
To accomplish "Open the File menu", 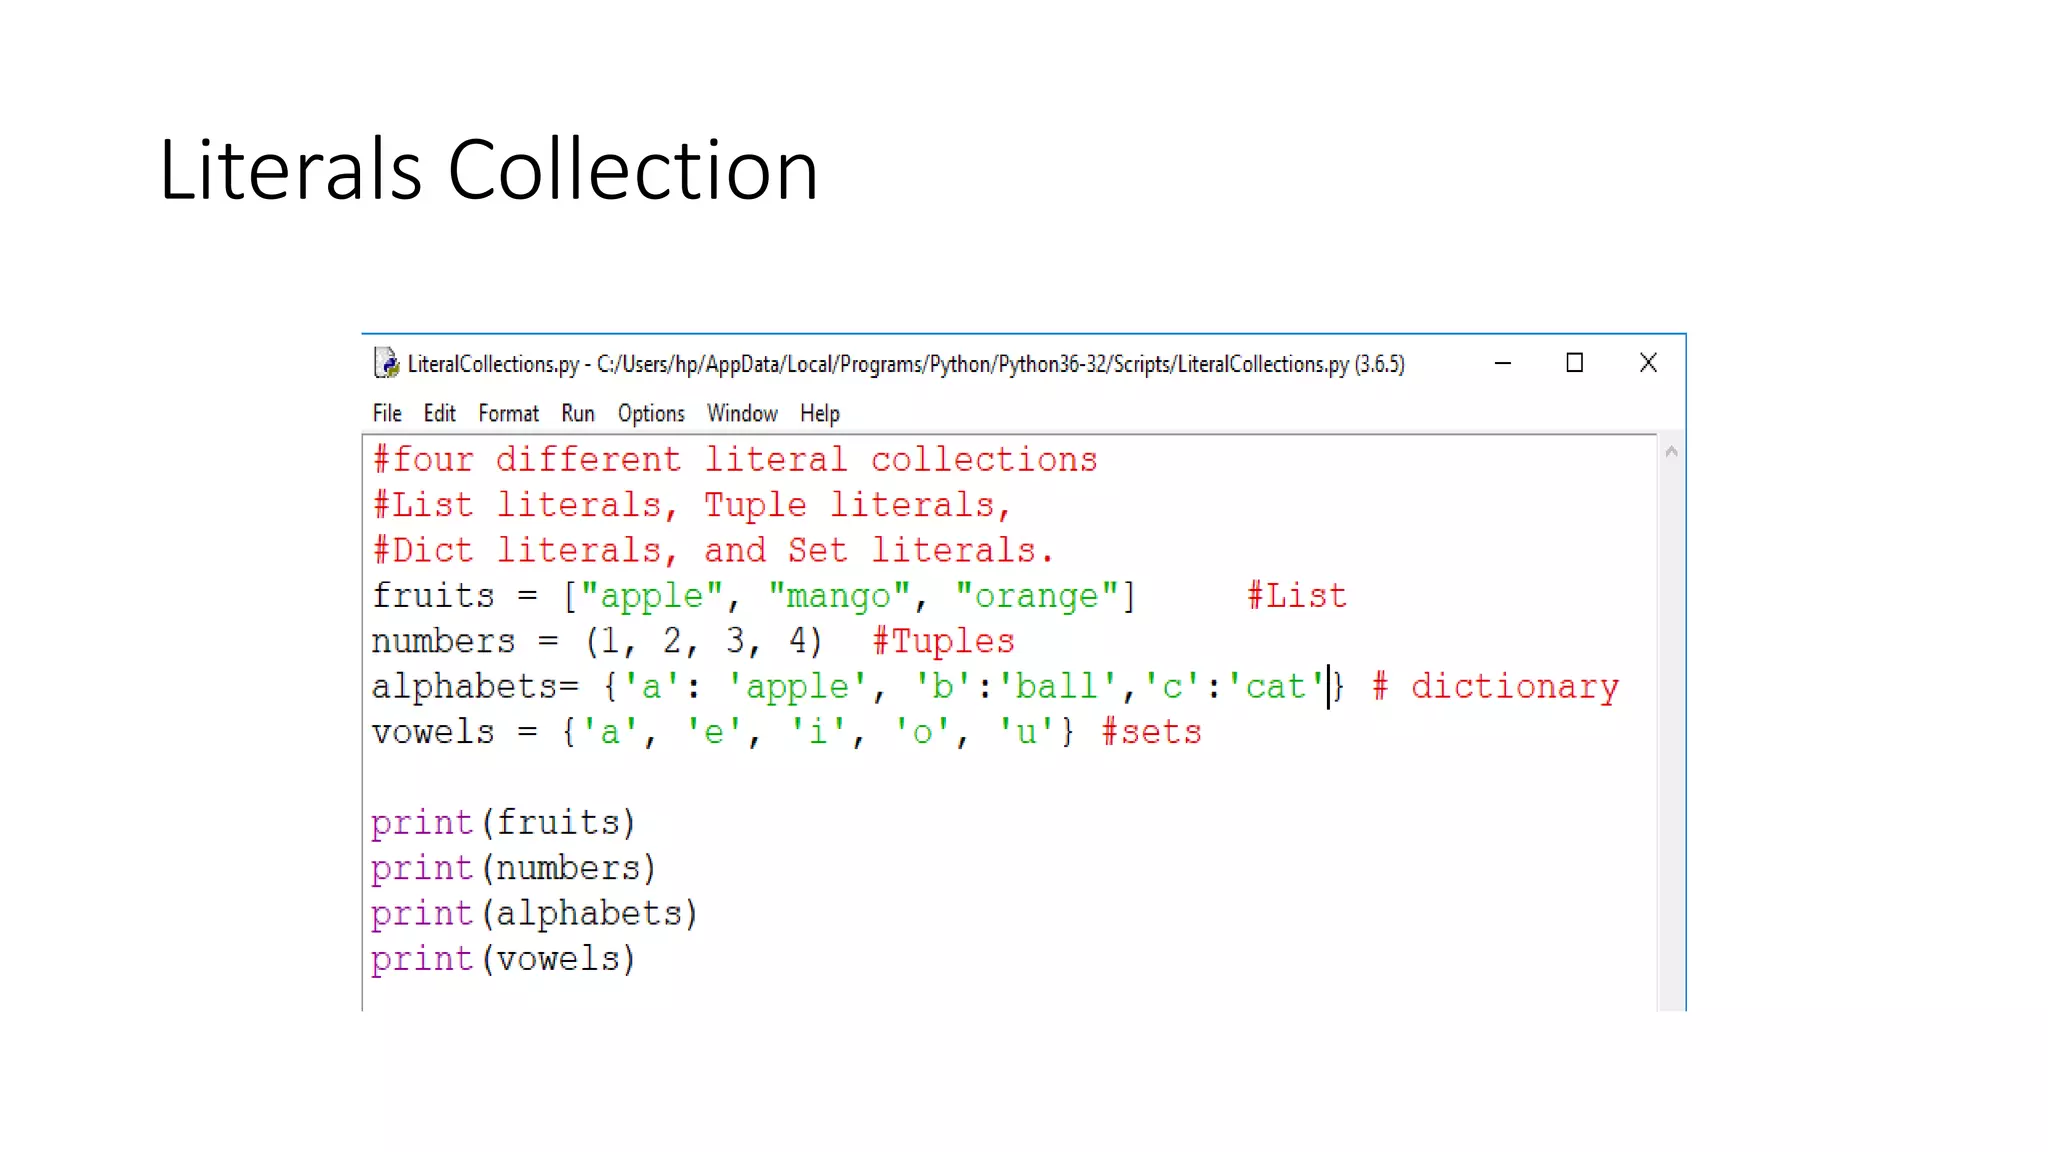I will 387,413.
